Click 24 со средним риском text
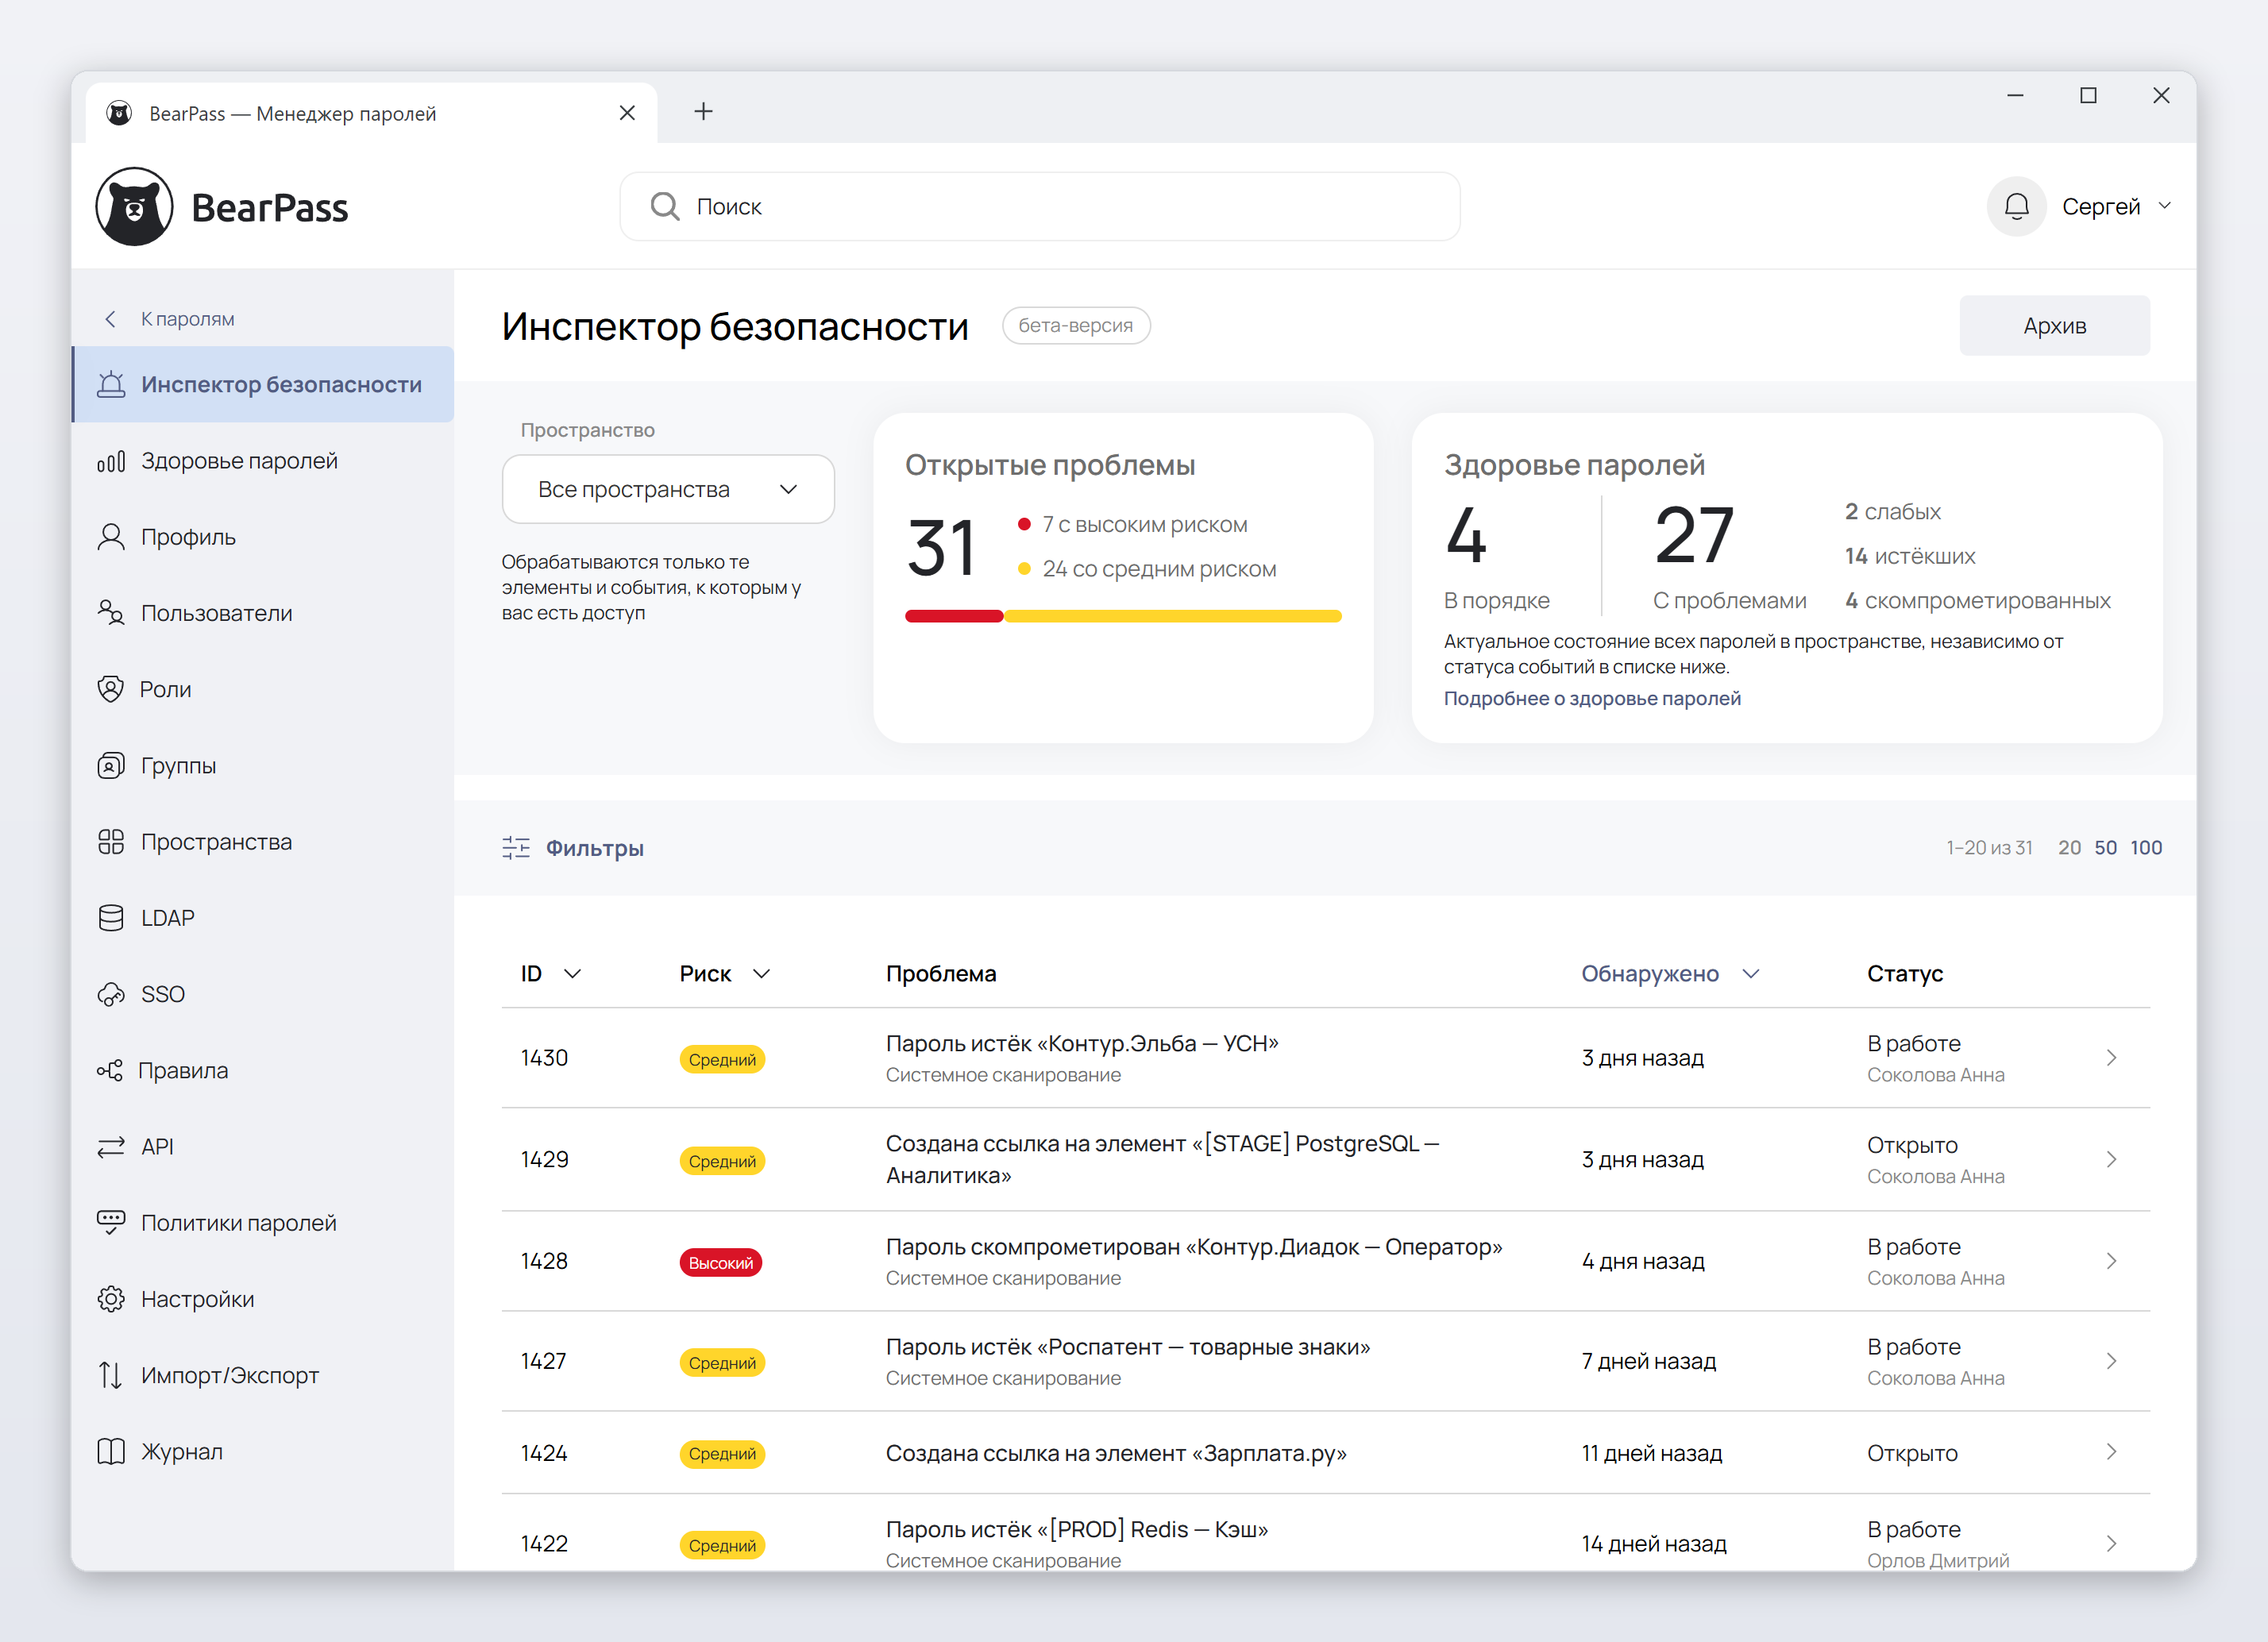 click(1159, 569)
